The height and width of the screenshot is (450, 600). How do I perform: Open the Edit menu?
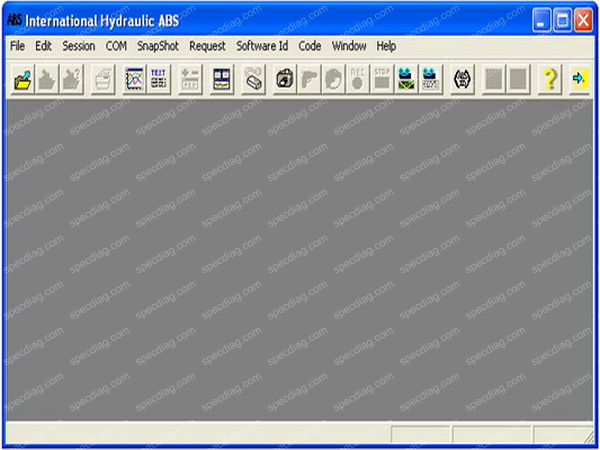pos(43,46)
